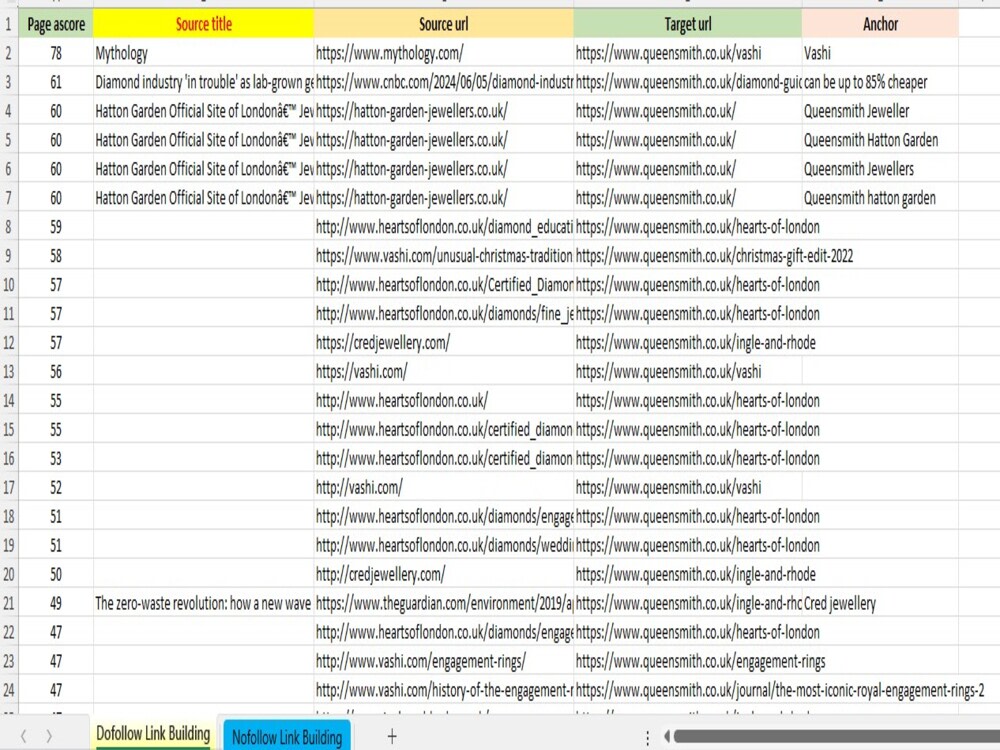
Task: Click the heartsoflondon diamonds/fine_je url cell
Action: point(443,314)
